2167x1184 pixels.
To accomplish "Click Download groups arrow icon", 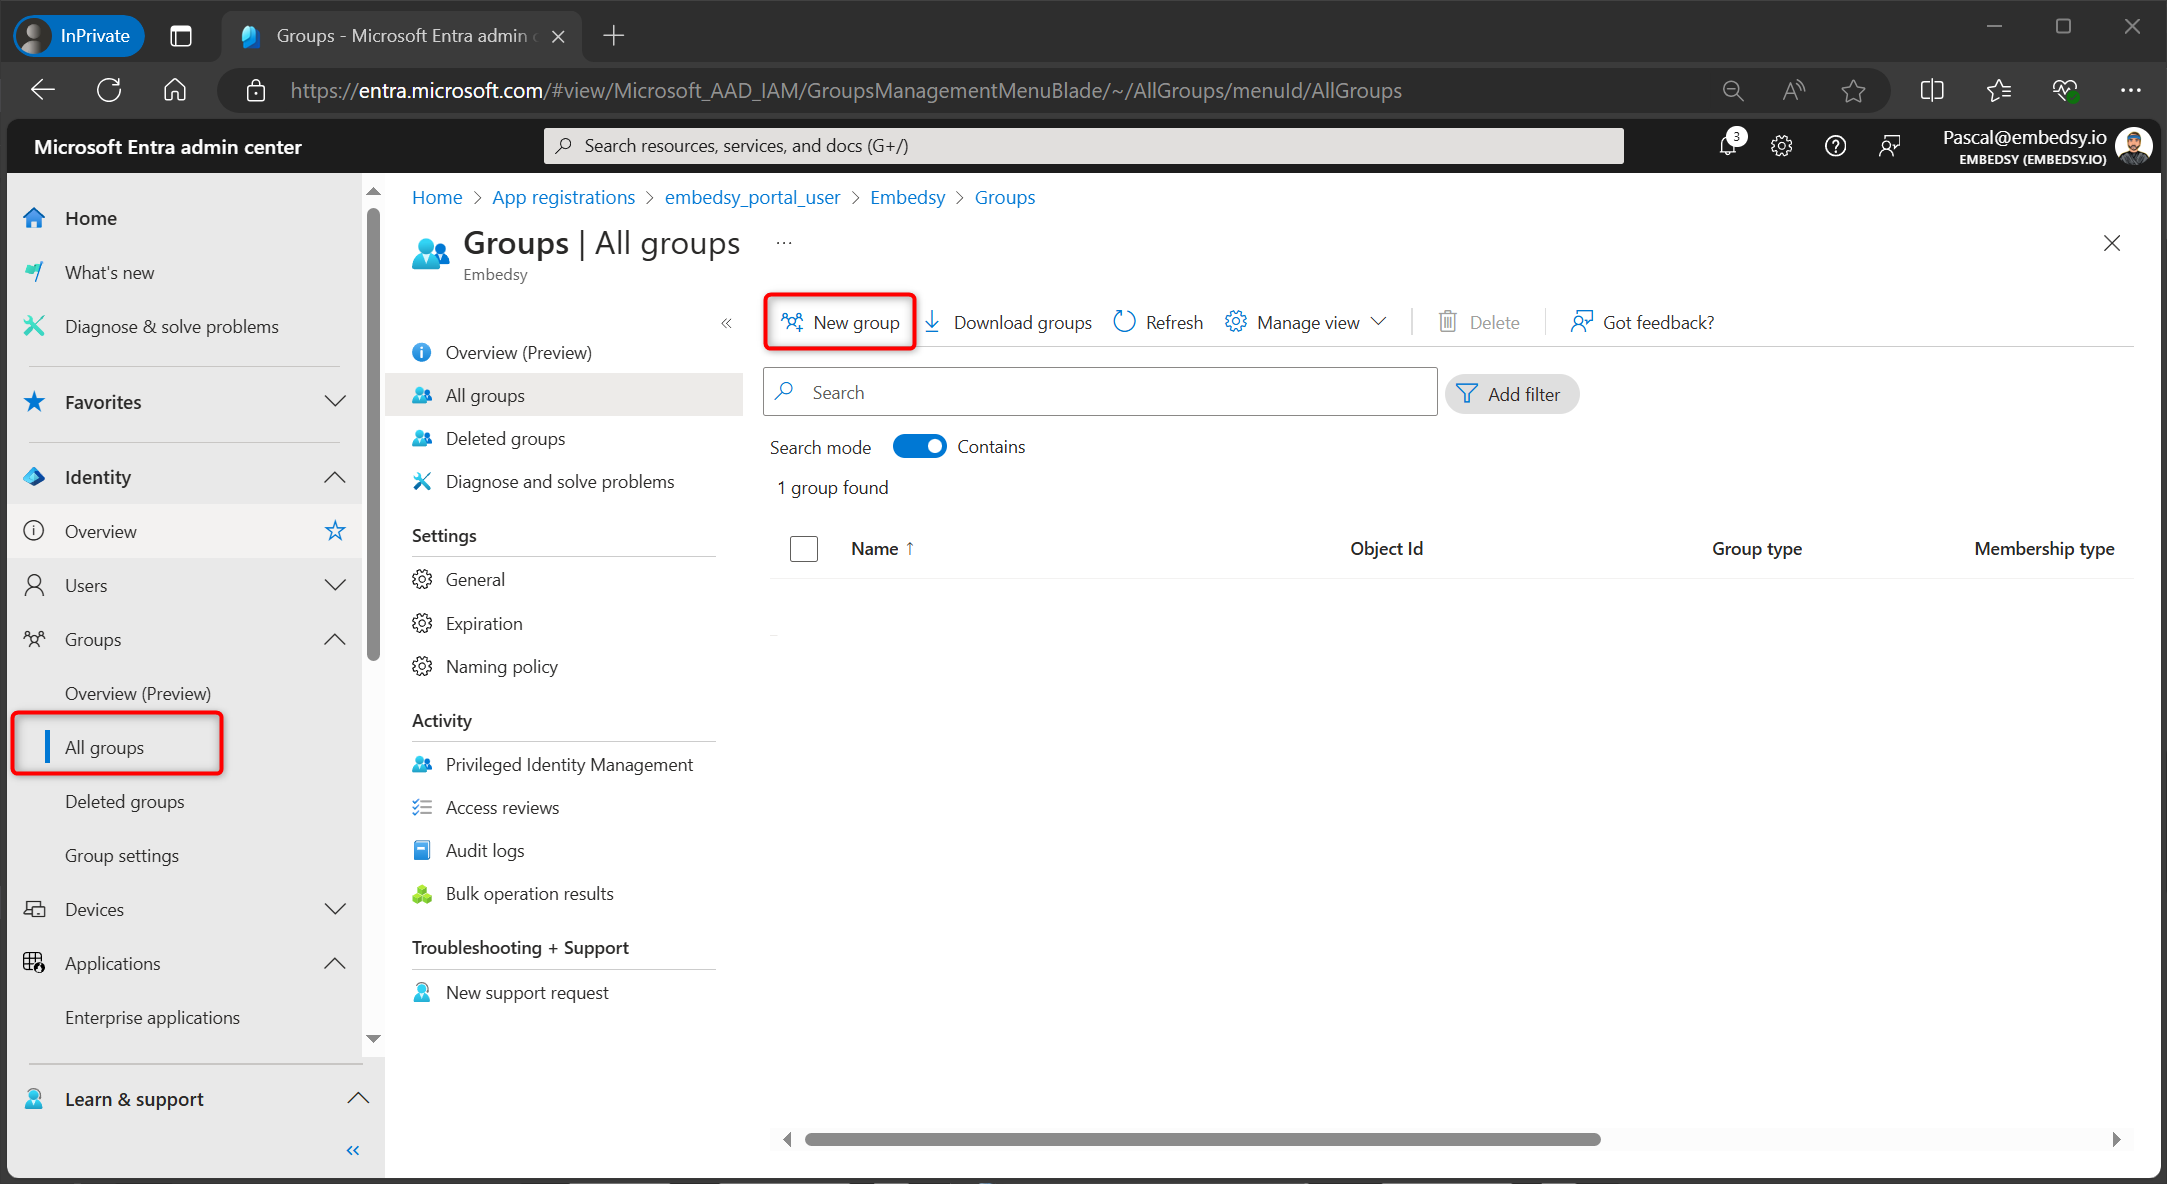I will (x=932, y=322).
